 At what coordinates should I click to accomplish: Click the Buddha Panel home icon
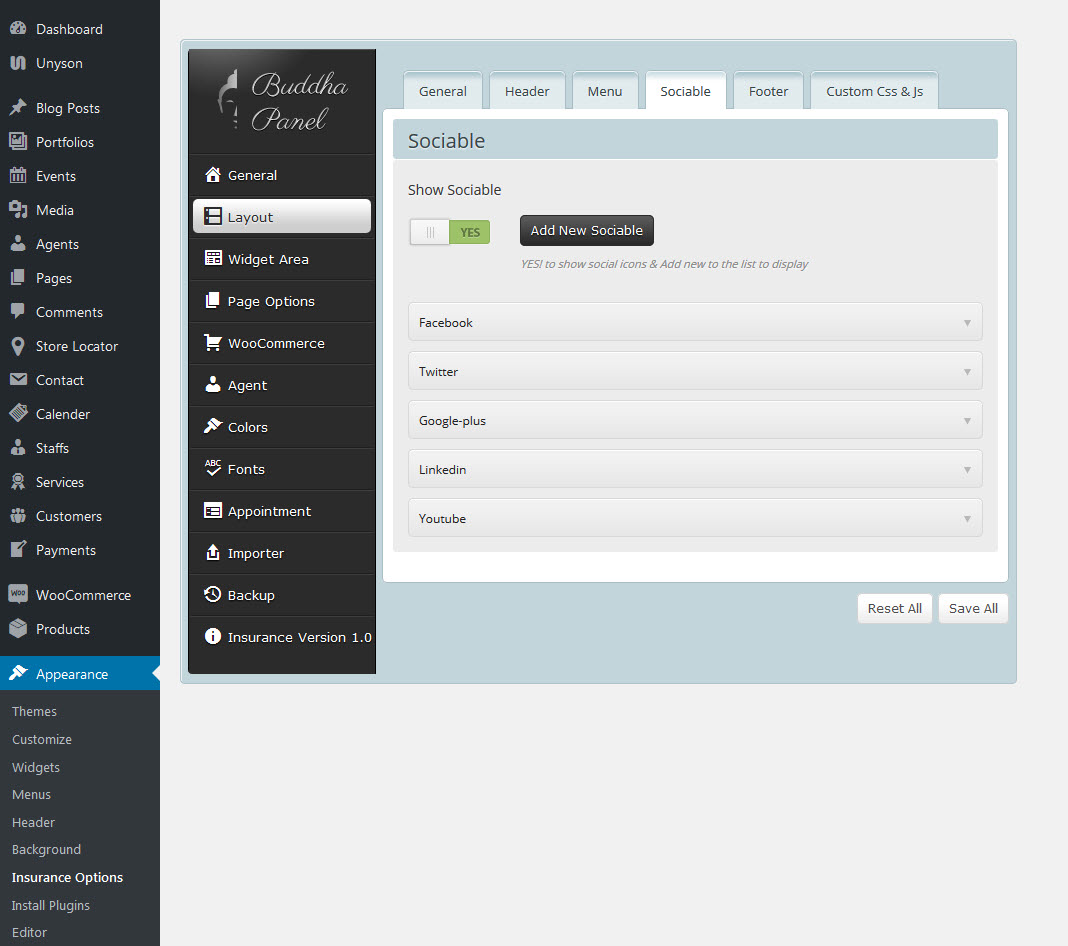click(213, 175)
